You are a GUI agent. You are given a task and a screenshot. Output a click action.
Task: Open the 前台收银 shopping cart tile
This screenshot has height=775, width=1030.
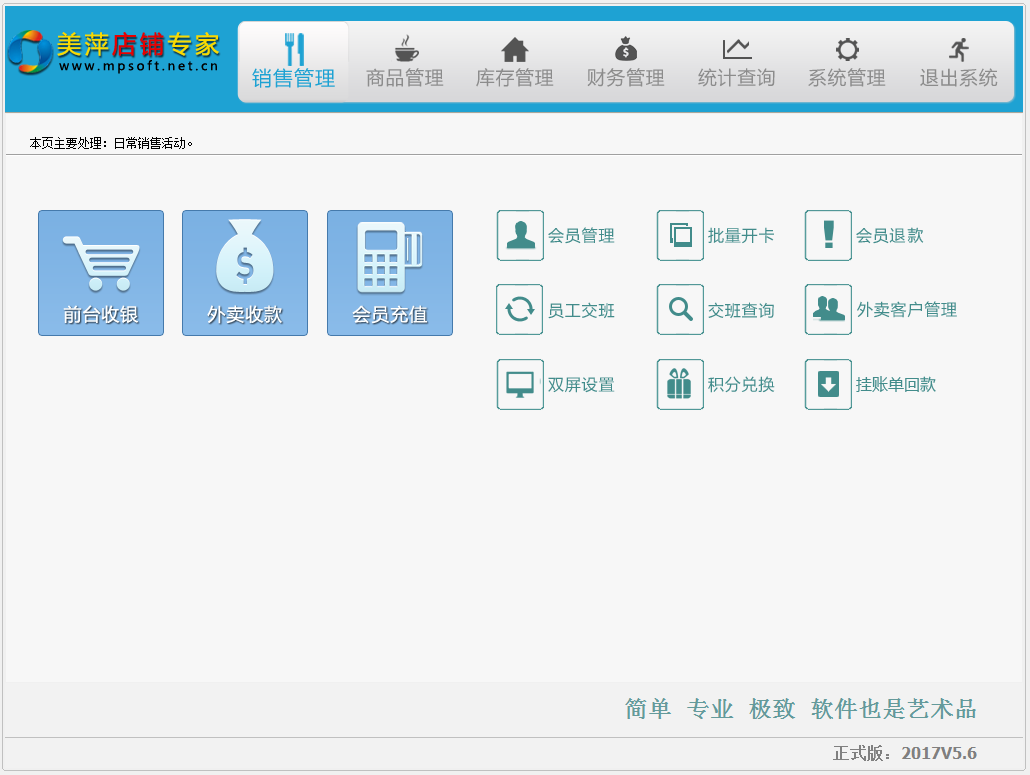(101, 273)
